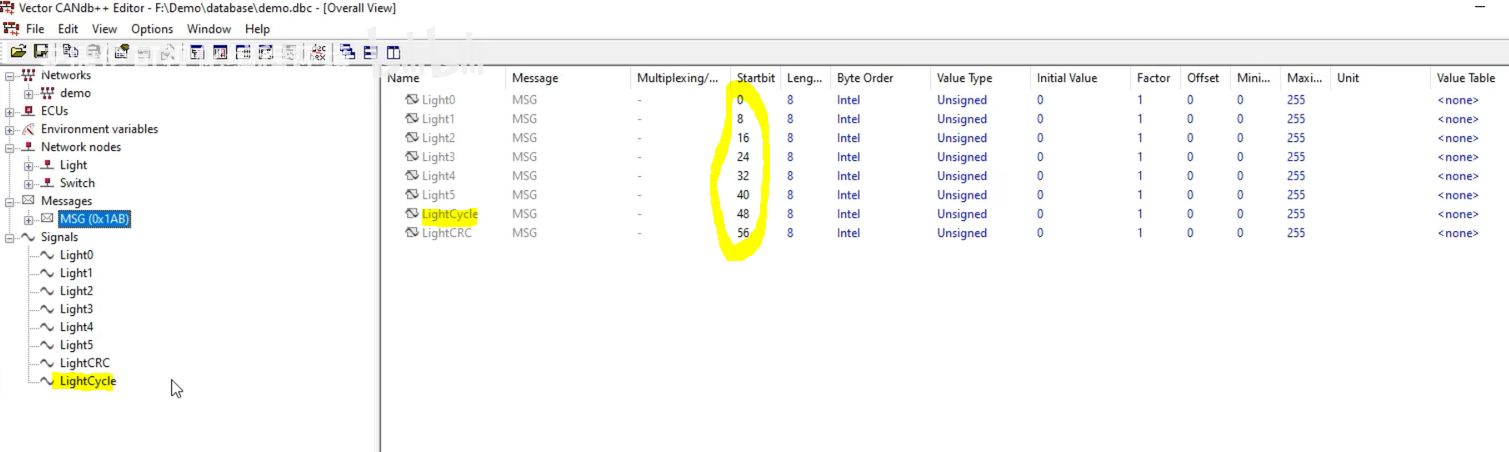Viewport: 1509px width, 452px height.
Task: Click the Light4 row name in the list
Action: tap(438, 176)
